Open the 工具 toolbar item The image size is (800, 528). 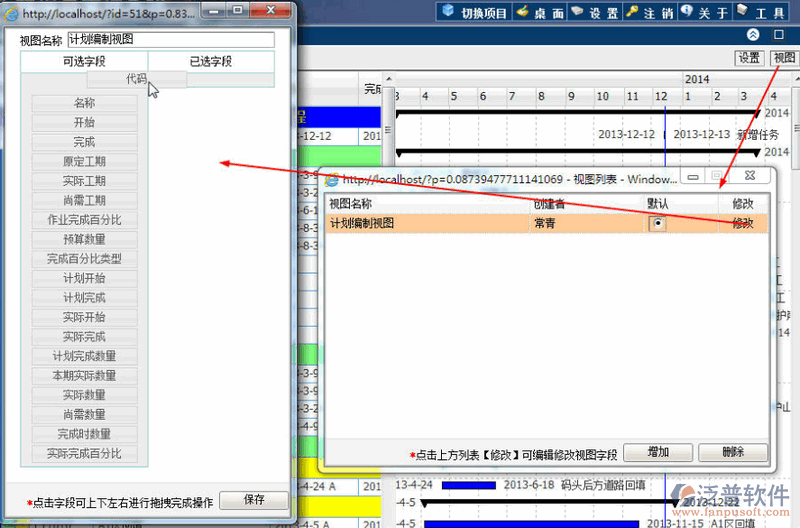(x=761, y=12)
